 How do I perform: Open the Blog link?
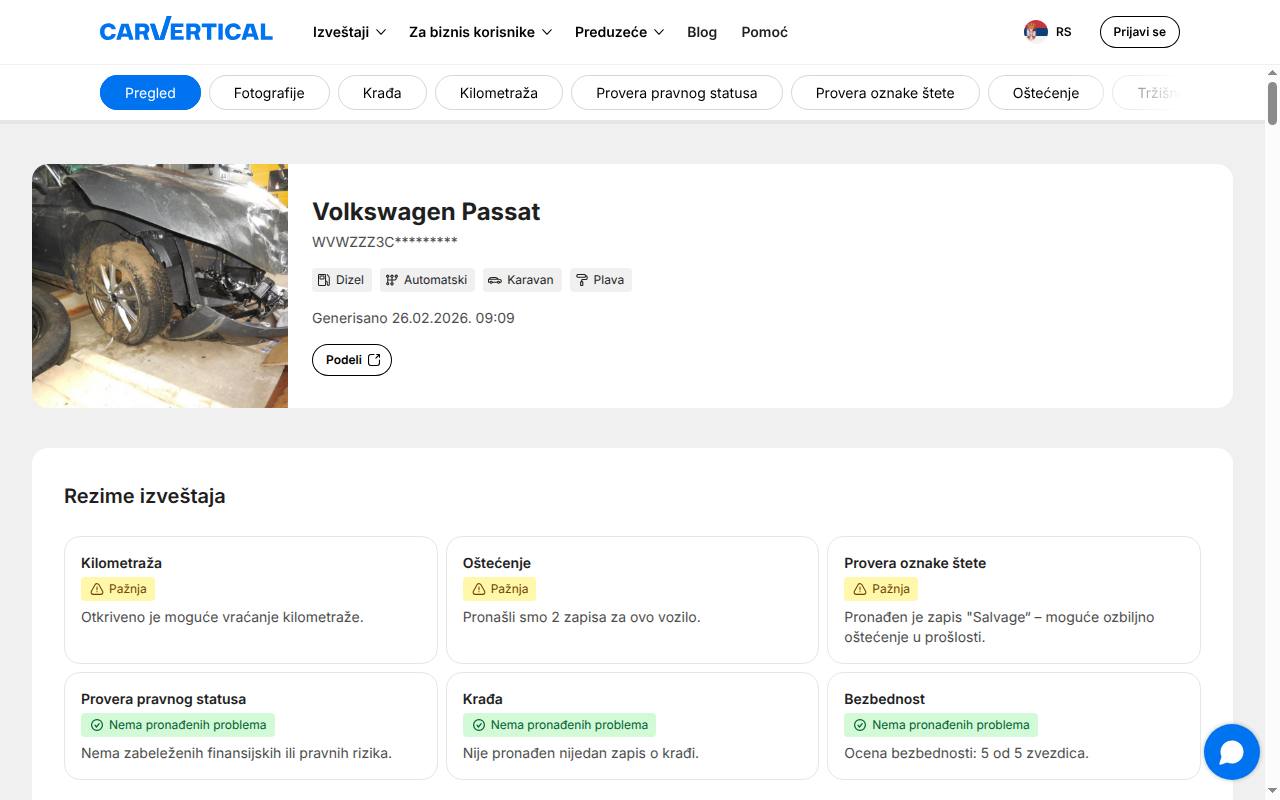(x=702, y=32)
